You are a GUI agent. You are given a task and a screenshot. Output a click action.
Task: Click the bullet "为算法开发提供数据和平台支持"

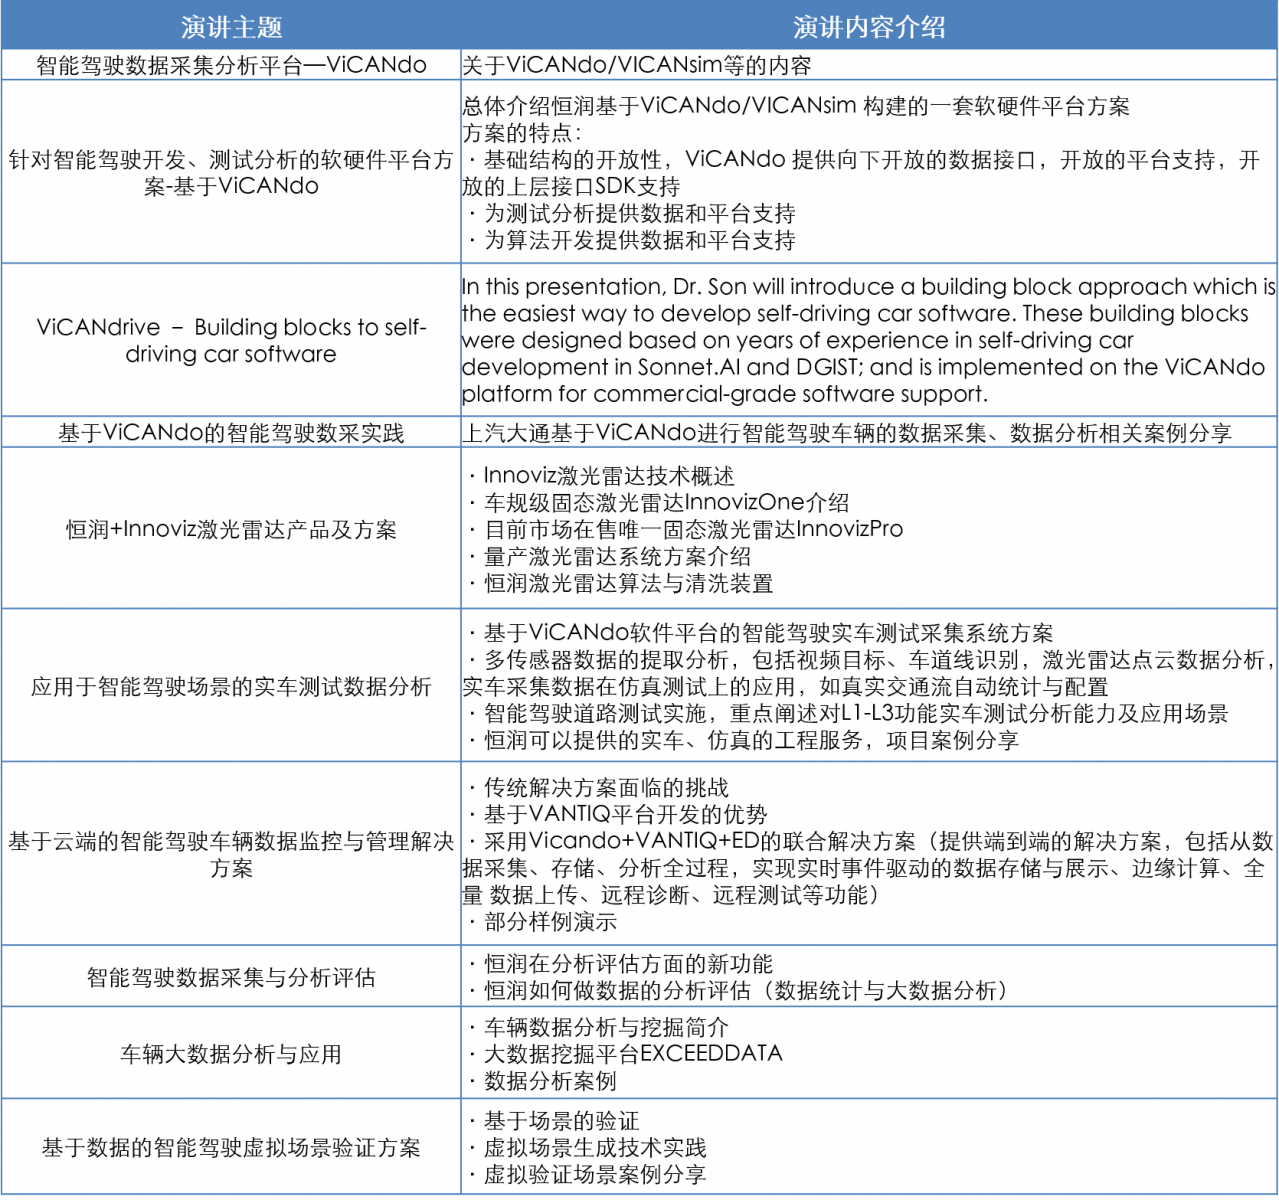pyautogui.click(x=631, y=240)
